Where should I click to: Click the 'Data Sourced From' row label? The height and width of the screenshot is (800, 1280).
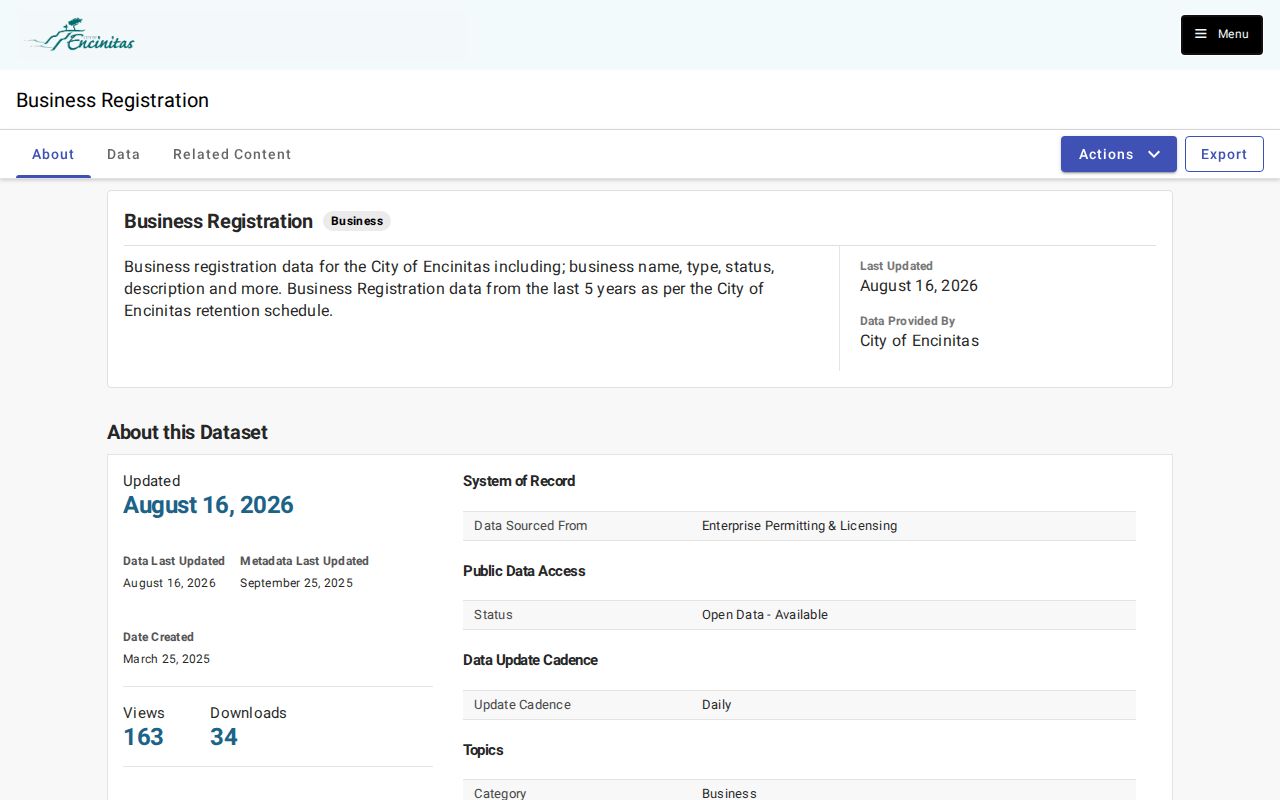[x=530, y=526]
